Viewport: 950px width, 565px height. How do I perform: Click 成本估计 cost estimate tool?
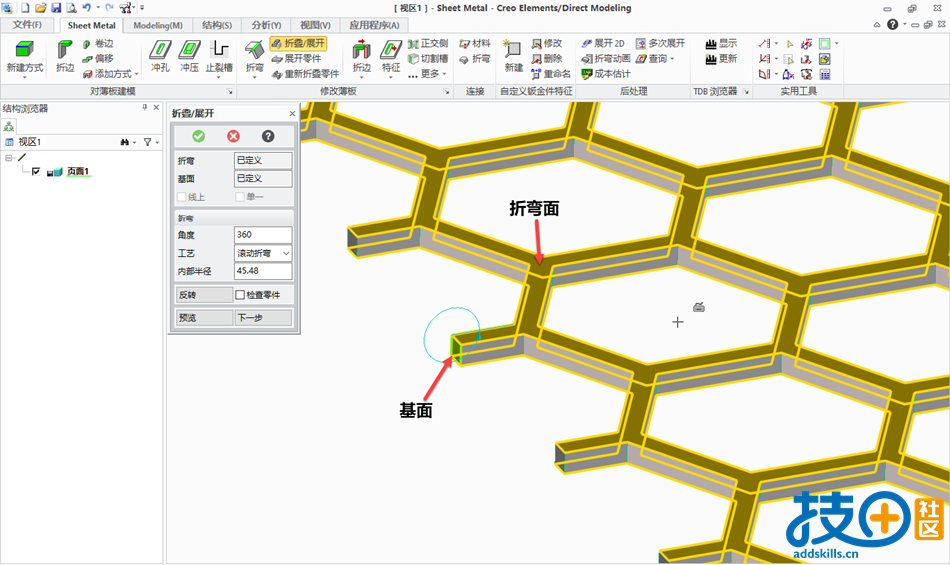(x=606, y=74)
